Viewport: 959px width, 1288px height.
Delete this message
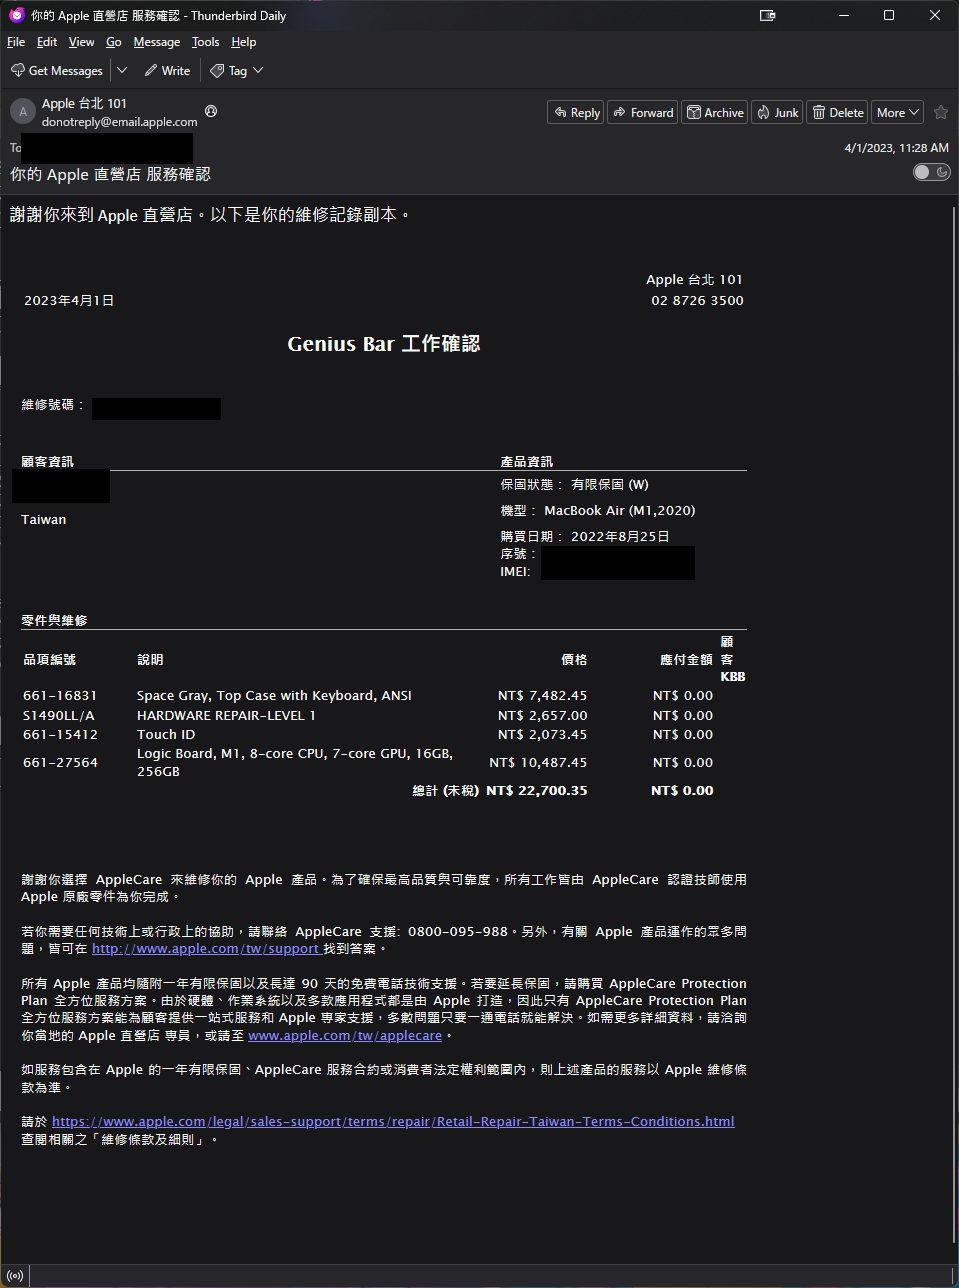(837, 113)
